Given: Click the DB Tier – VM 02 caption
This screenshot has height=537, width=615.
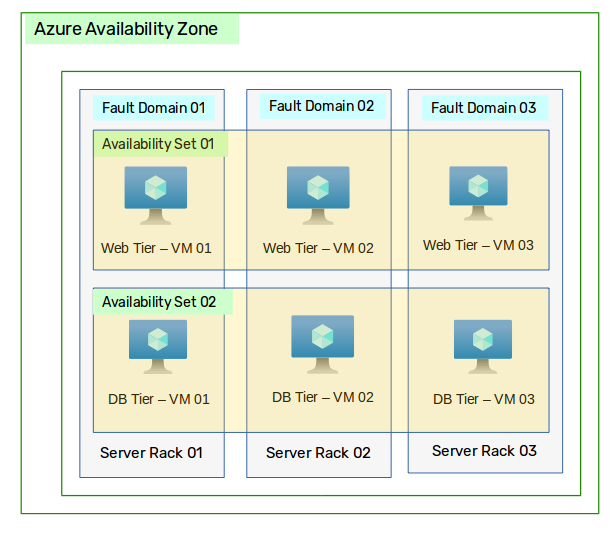Looking at the screenshot, I should [x=323, y=397].
